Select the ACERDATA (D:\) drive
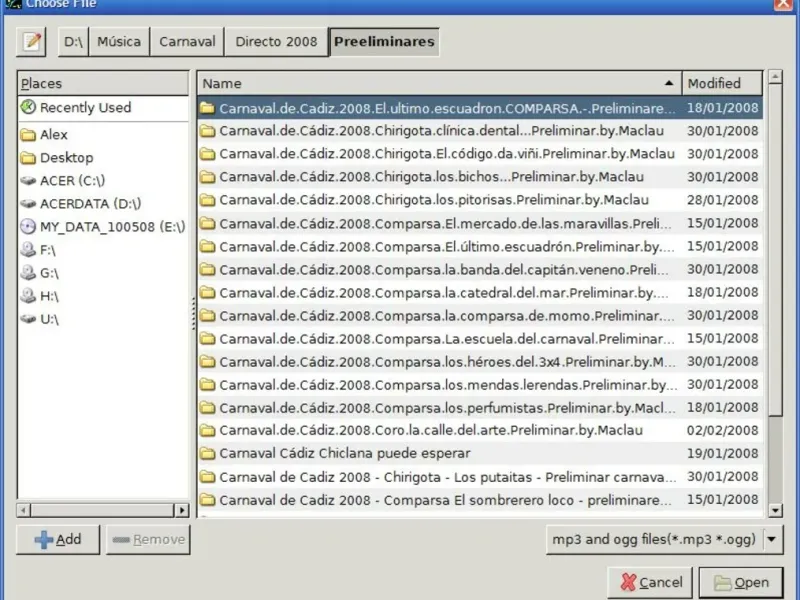The height and width of the screenshot is (600, 800). click(103, 204)
